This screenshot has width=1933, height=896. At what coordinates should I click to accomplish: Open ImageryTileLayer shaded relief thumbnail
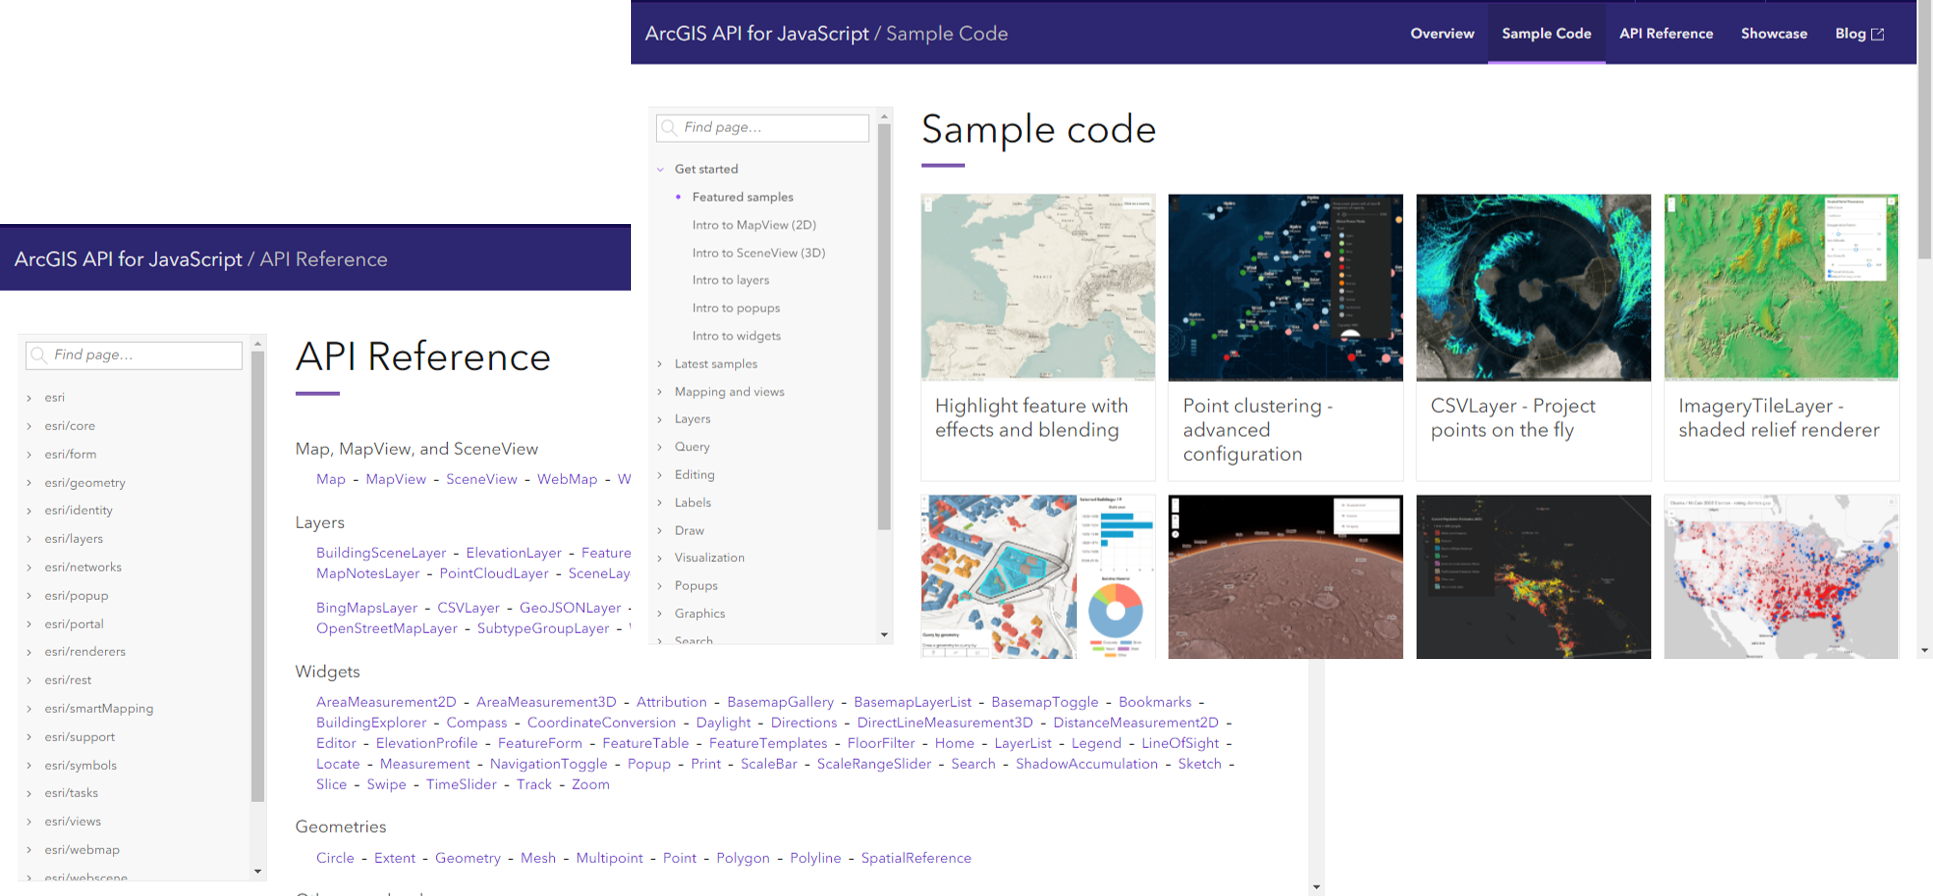[x=1781, y=288]
